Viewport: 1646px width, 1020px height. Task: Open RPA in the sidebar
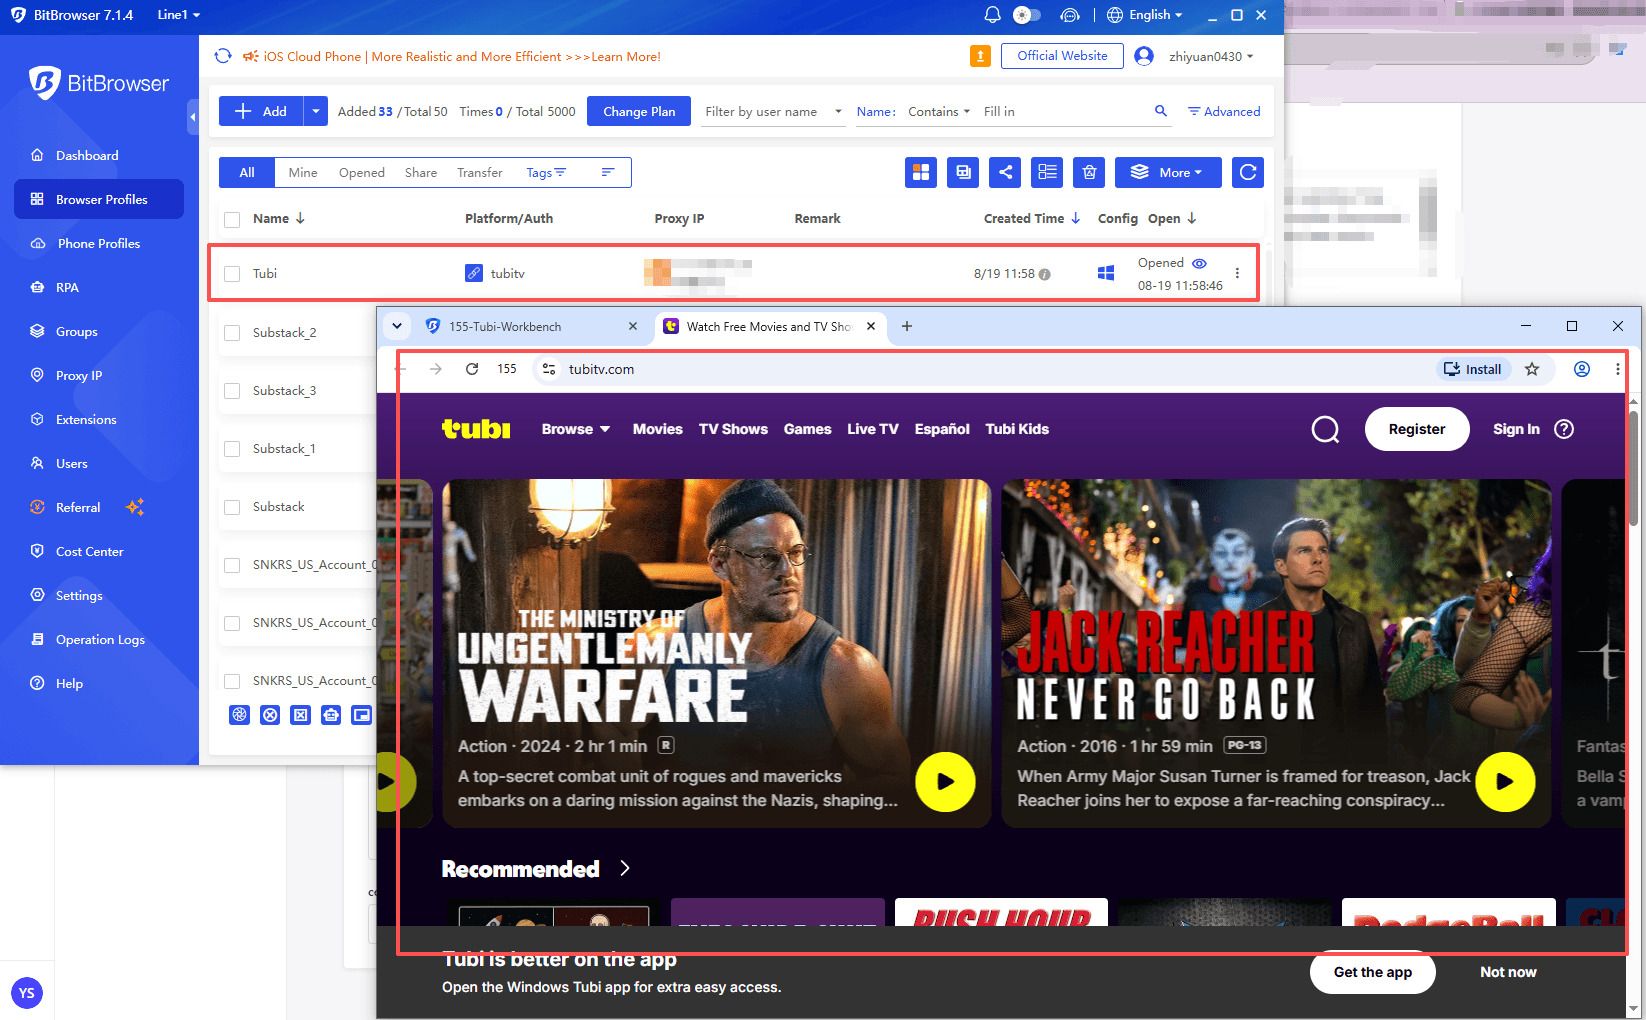[x=67, y=287]
